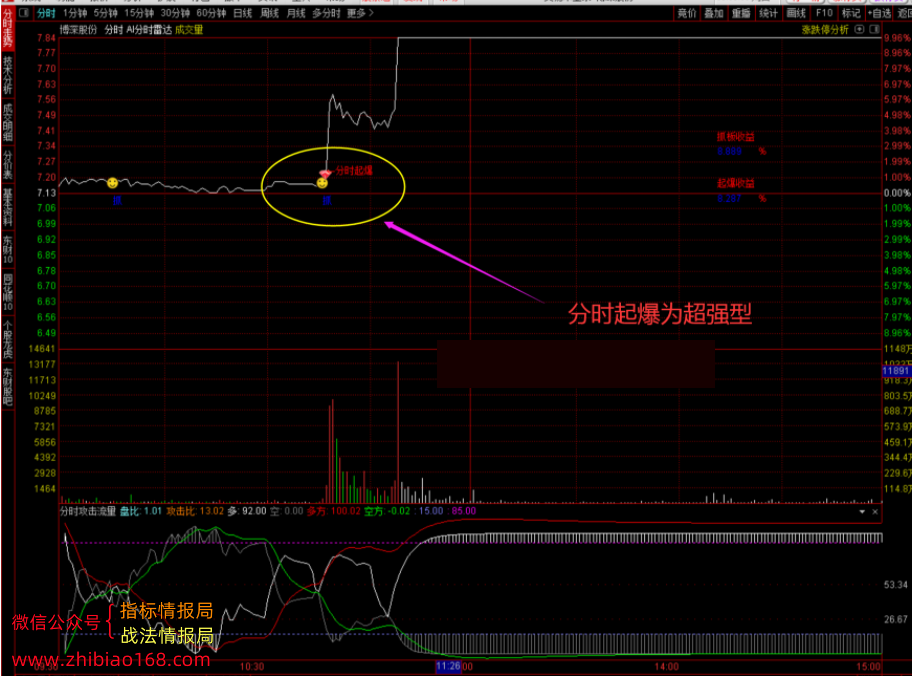The image size is (912, 676).
Task: Click the 10:30 time axis label
Action: point(252,667)
